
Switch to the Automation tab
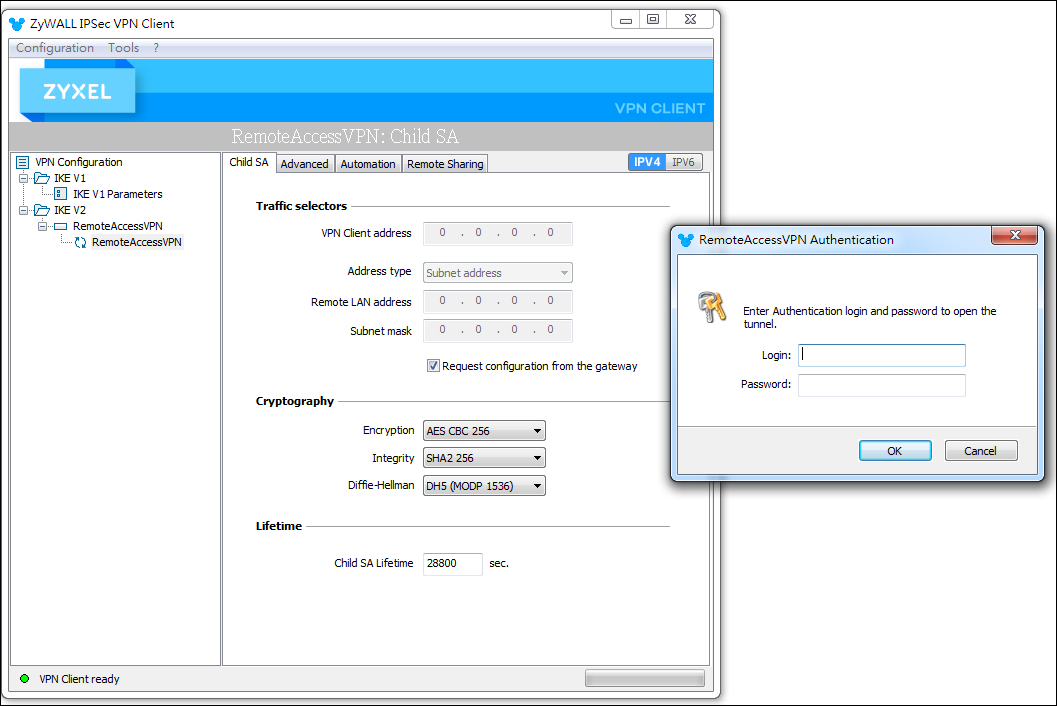(x=368, y=164)
